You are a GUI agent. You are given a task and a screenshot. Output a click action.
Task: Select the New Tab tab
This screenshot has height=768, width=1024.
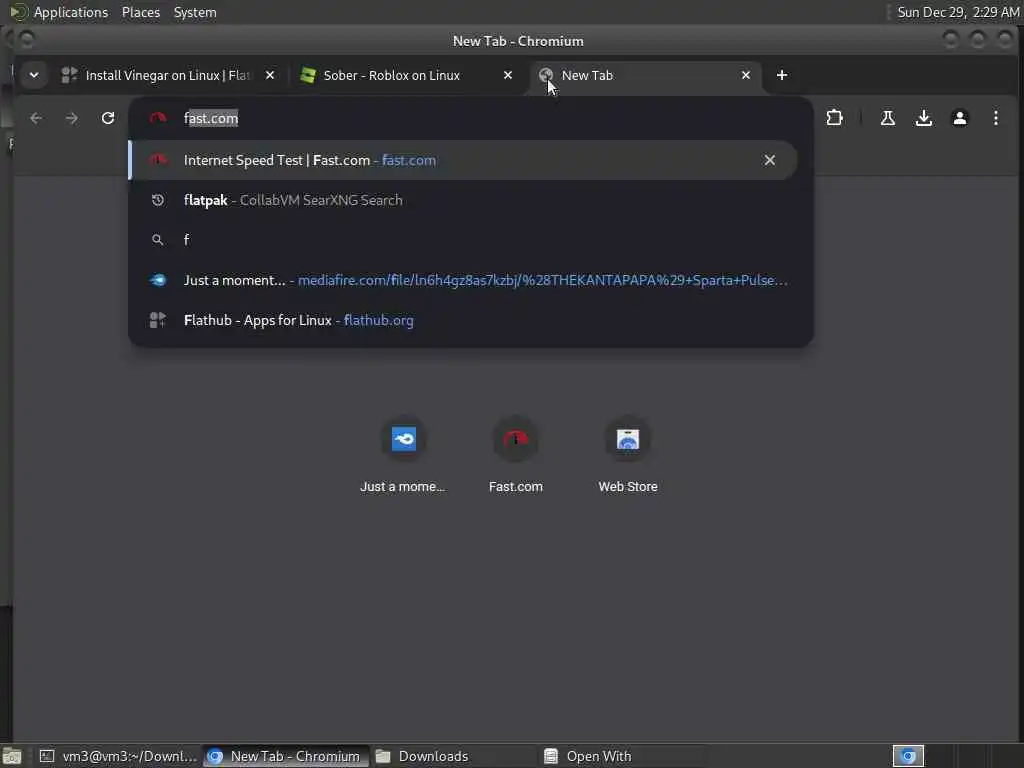coord(643,75)
